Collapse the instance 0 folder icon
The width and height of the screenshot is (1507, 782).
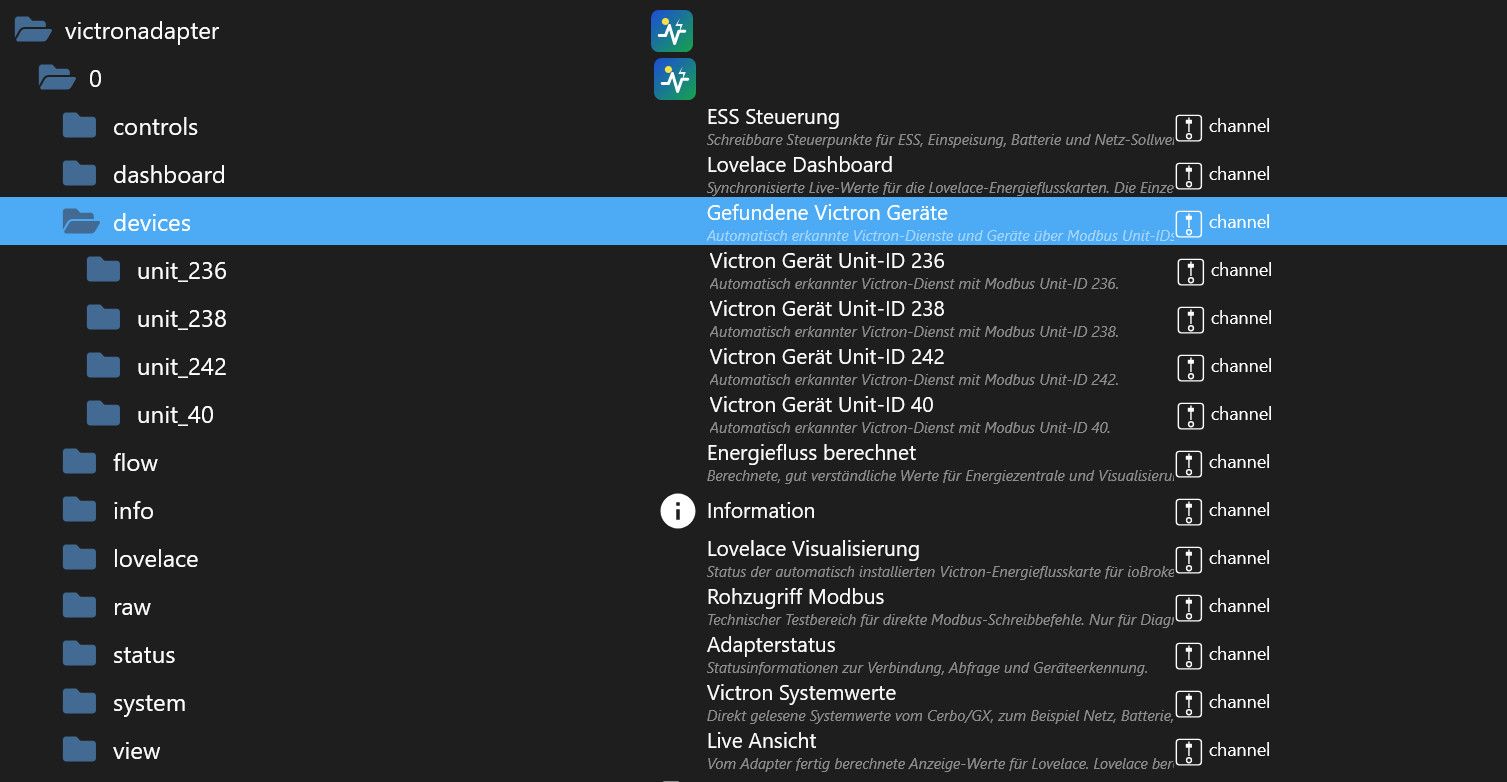point(57,79)
